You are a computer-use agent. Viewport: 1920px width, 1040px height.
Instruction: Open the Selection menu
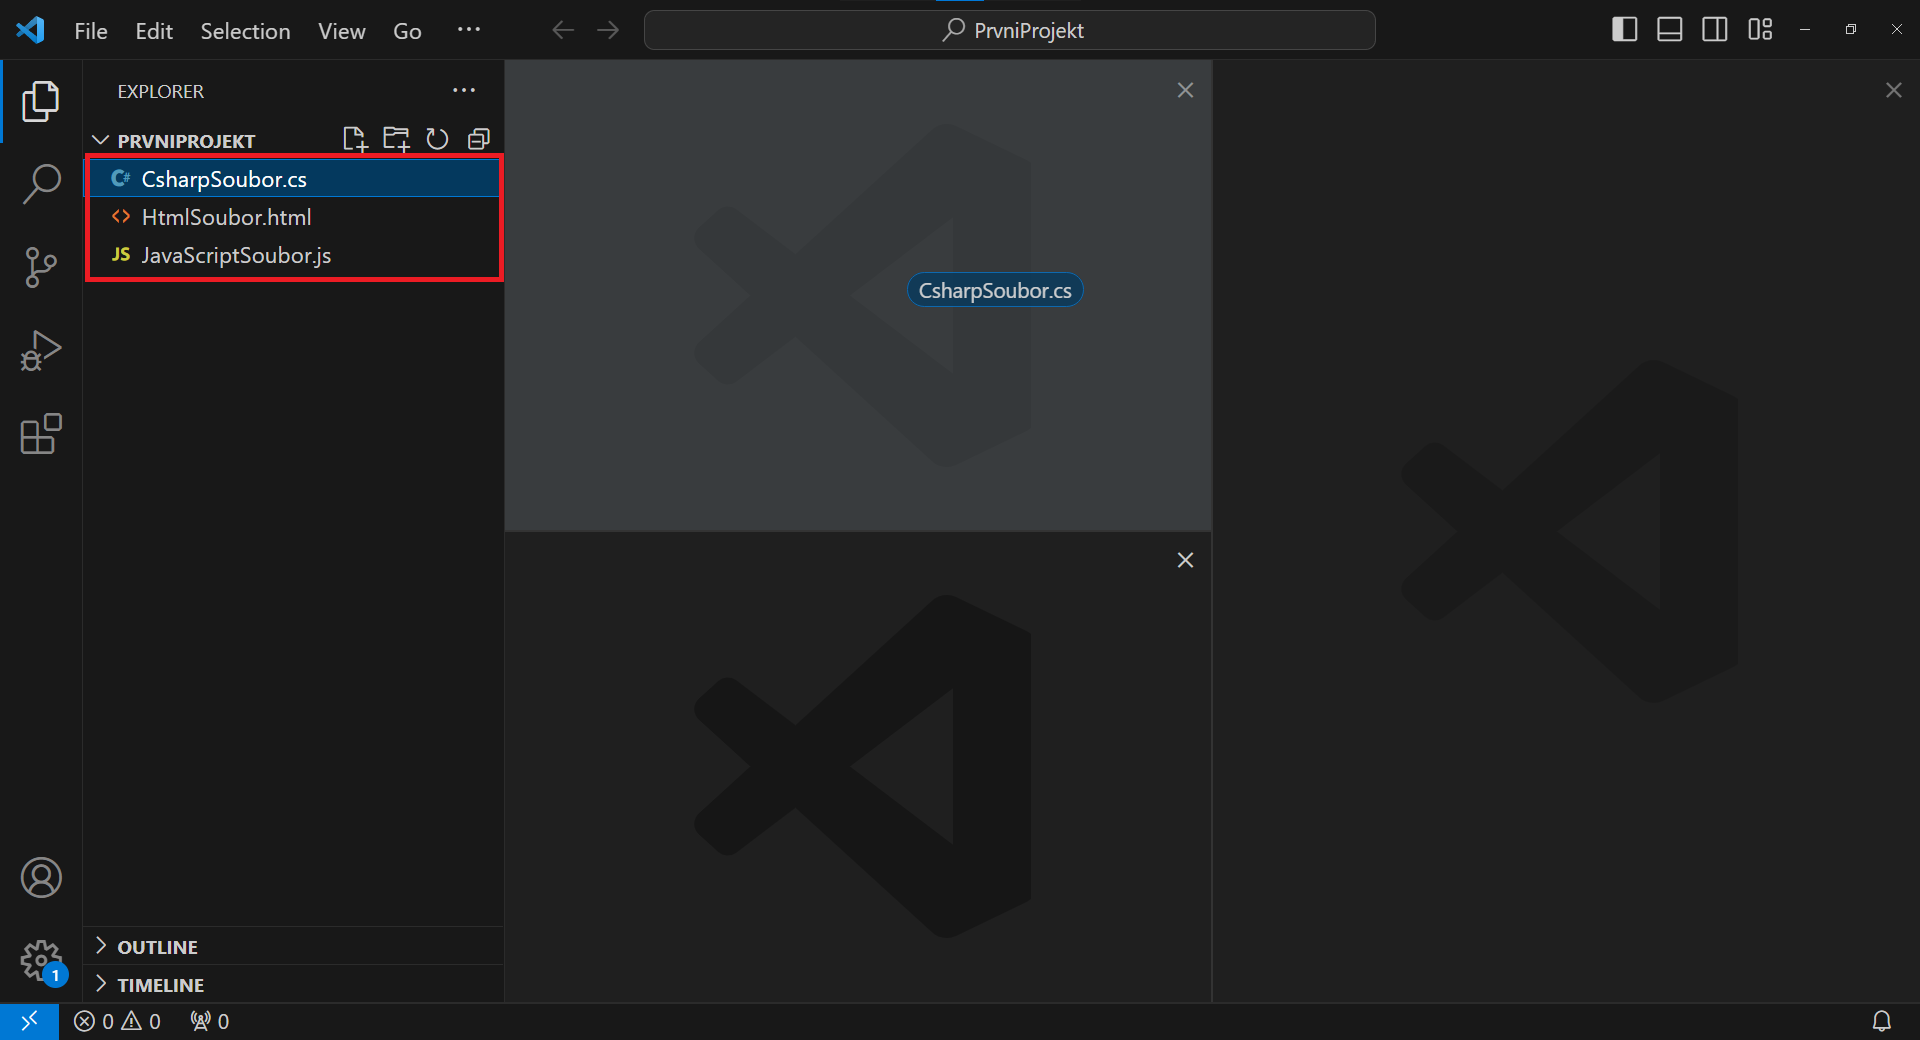click(245, 30)
